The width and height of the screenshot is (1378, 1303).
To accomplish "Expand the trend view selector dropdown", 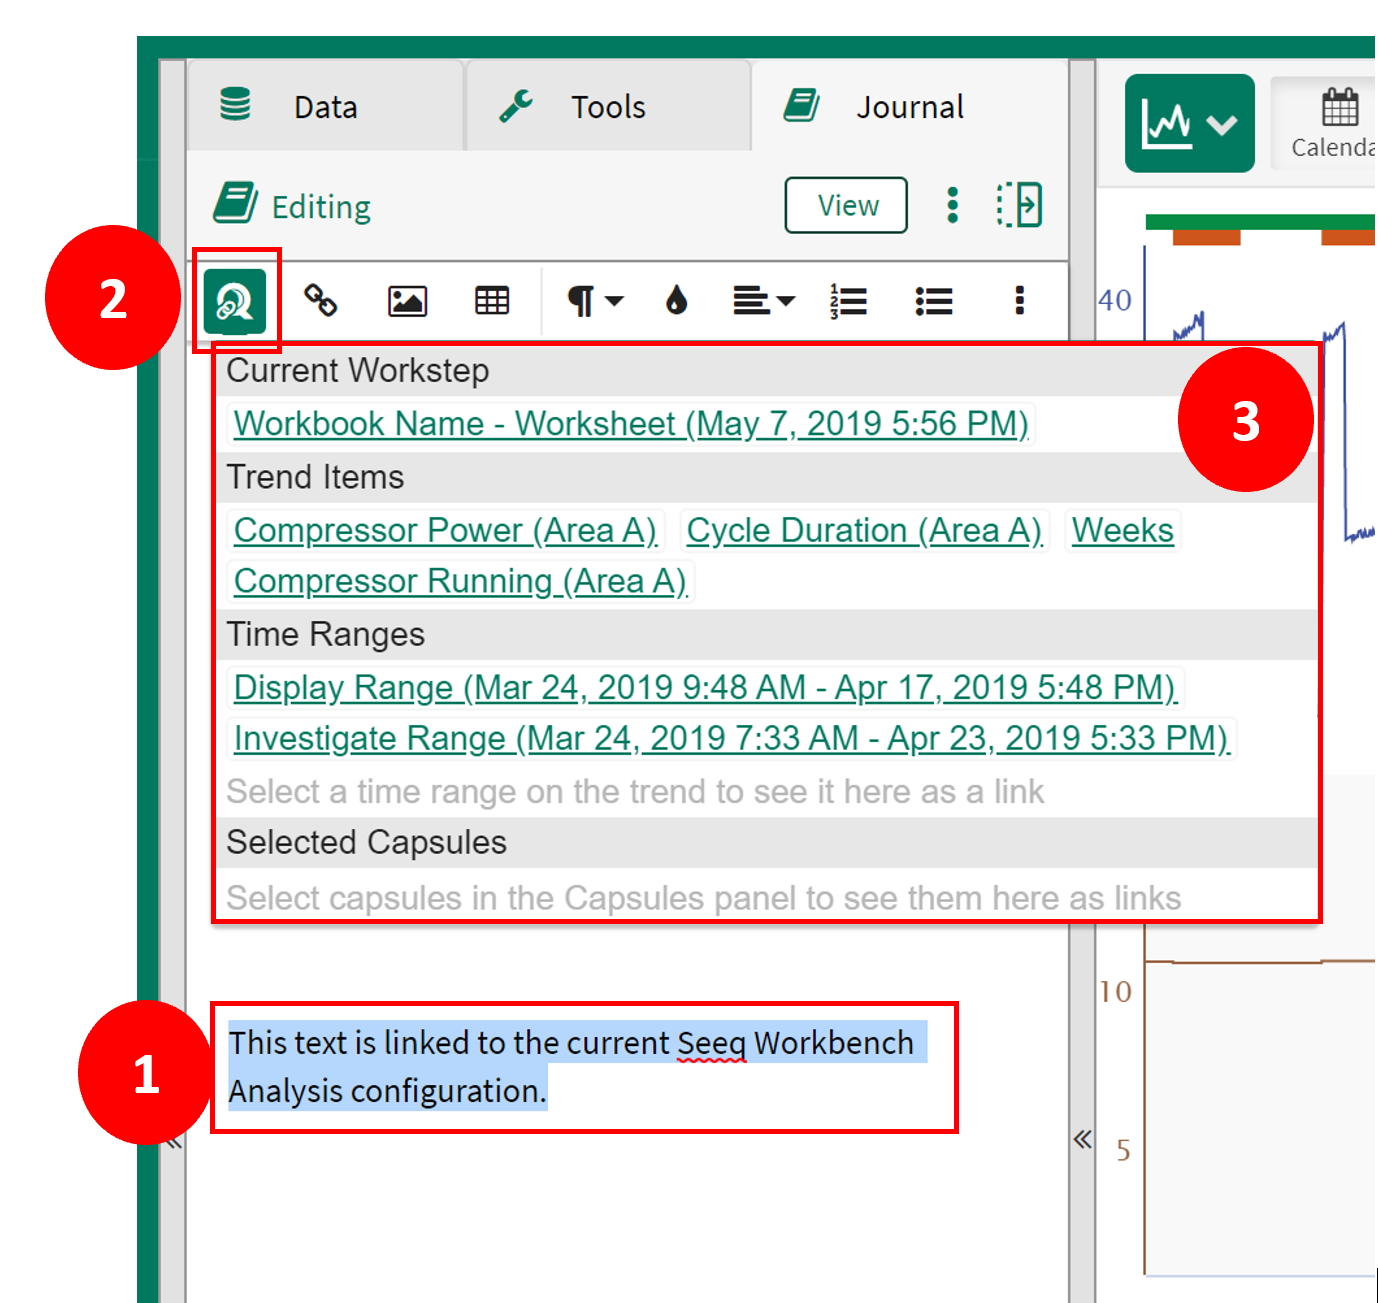I will click(1189, 124).
